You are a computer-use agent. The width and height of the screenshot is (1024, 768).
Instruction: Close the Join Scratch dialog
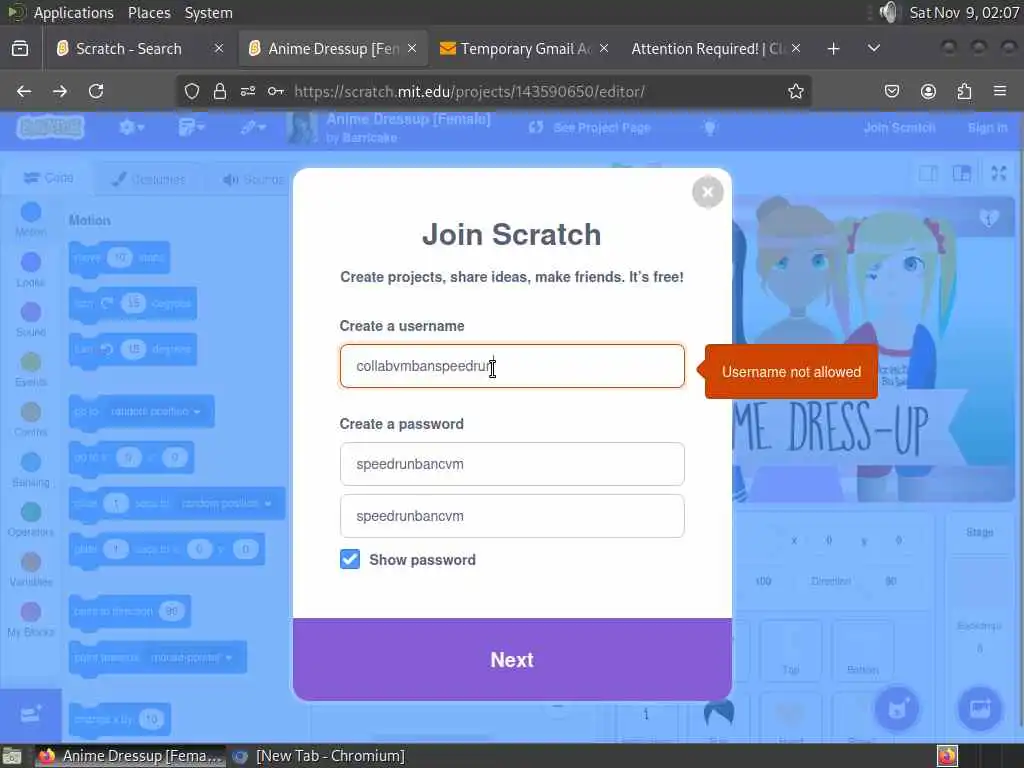707,192
